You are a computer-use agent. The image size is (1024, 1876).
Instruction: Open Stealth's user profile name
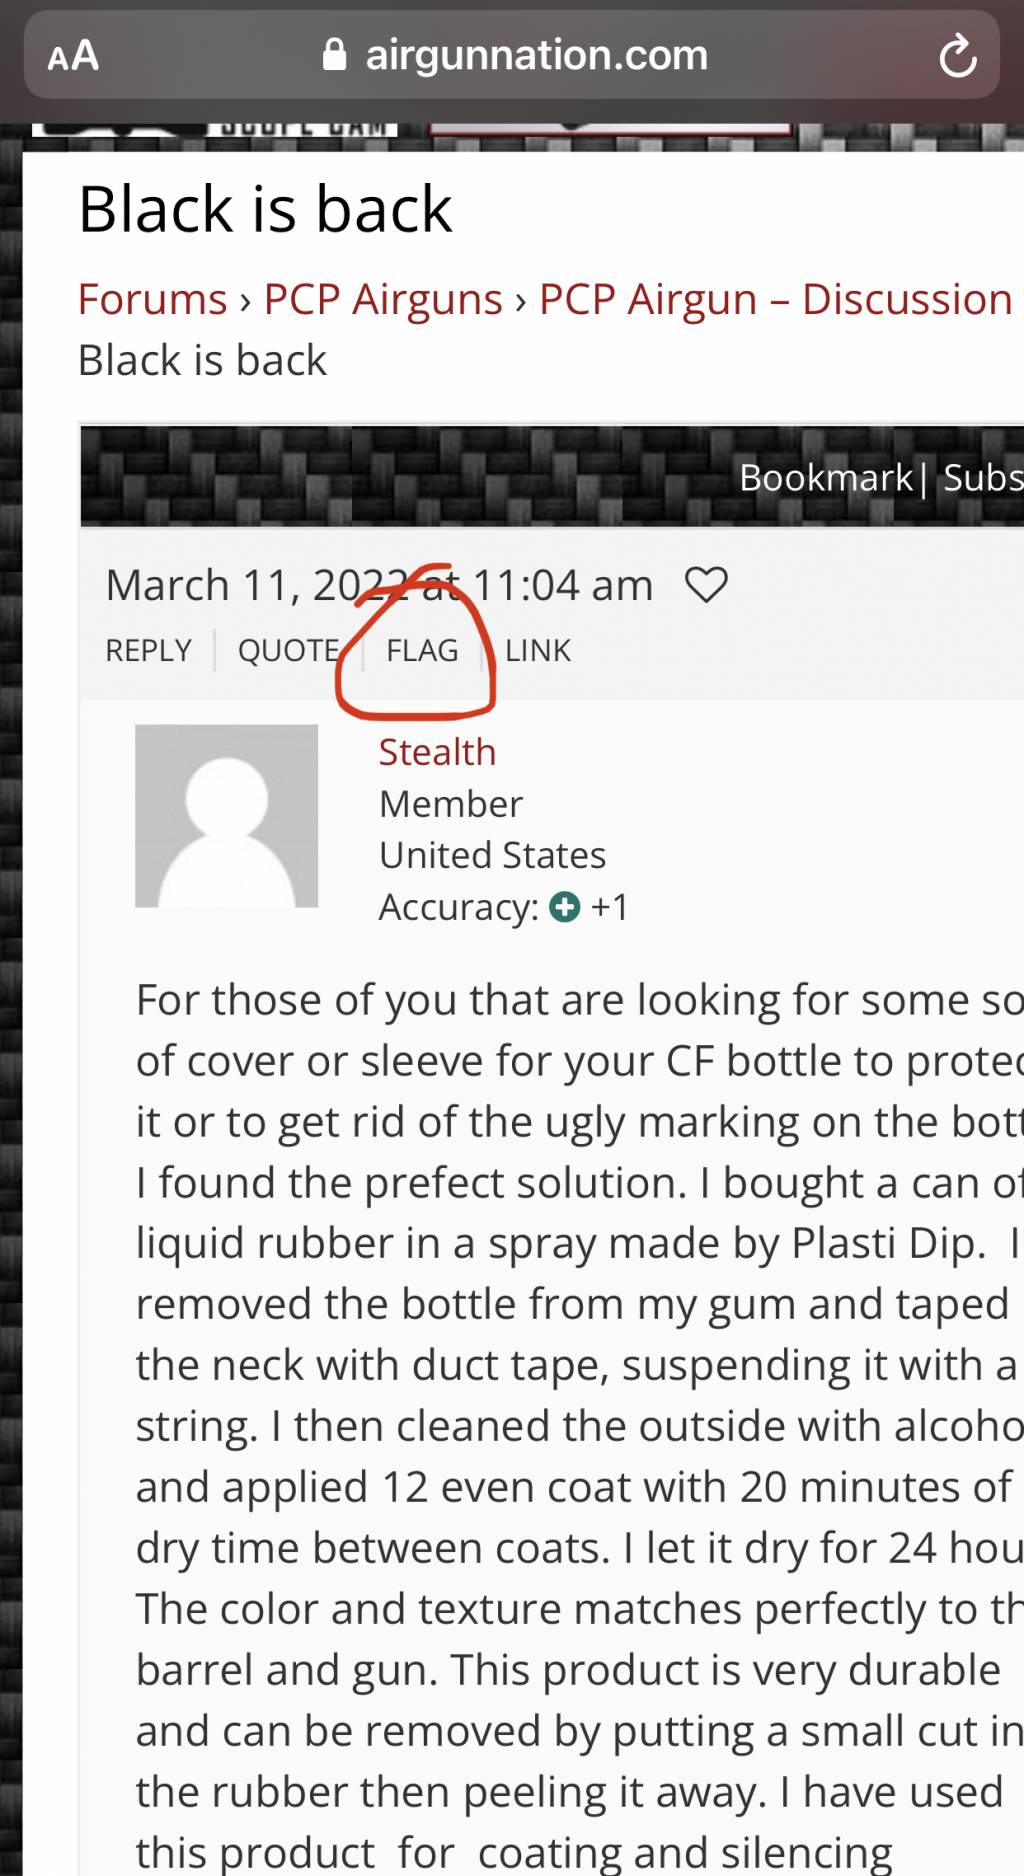point(437,752)
